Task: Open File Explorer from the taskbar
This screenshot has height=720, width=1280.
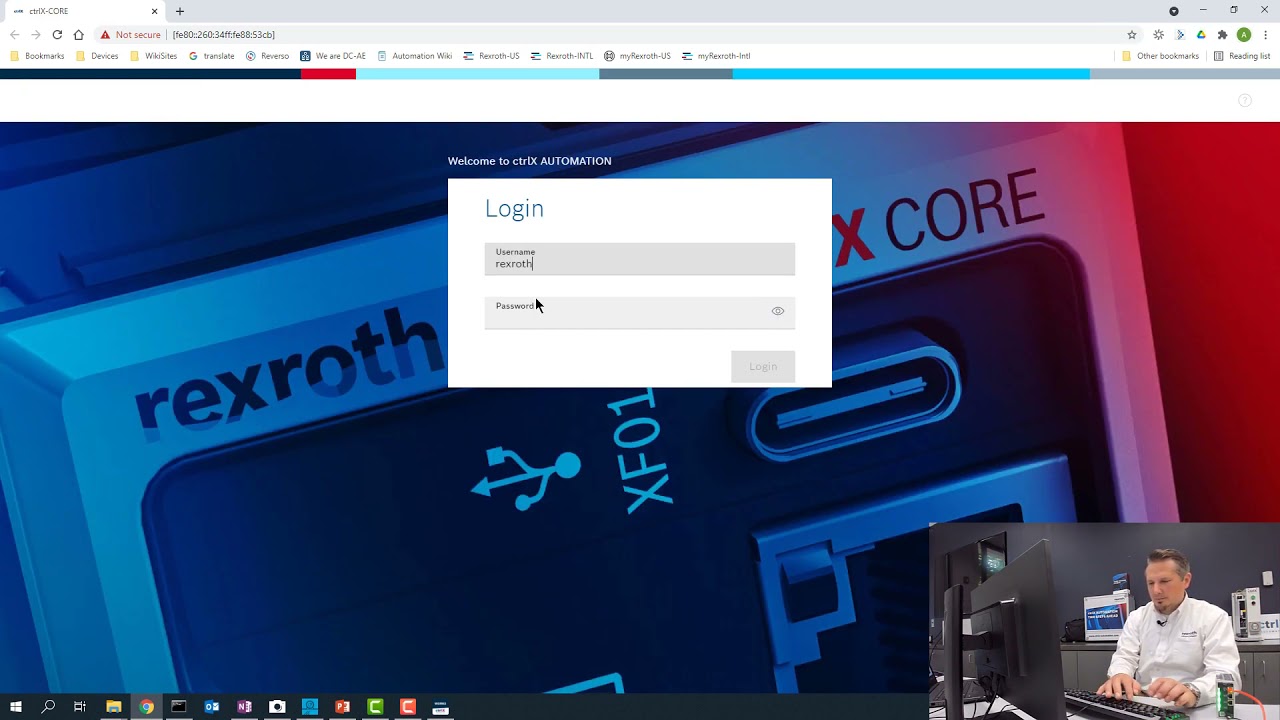Action: coord(114,707)
